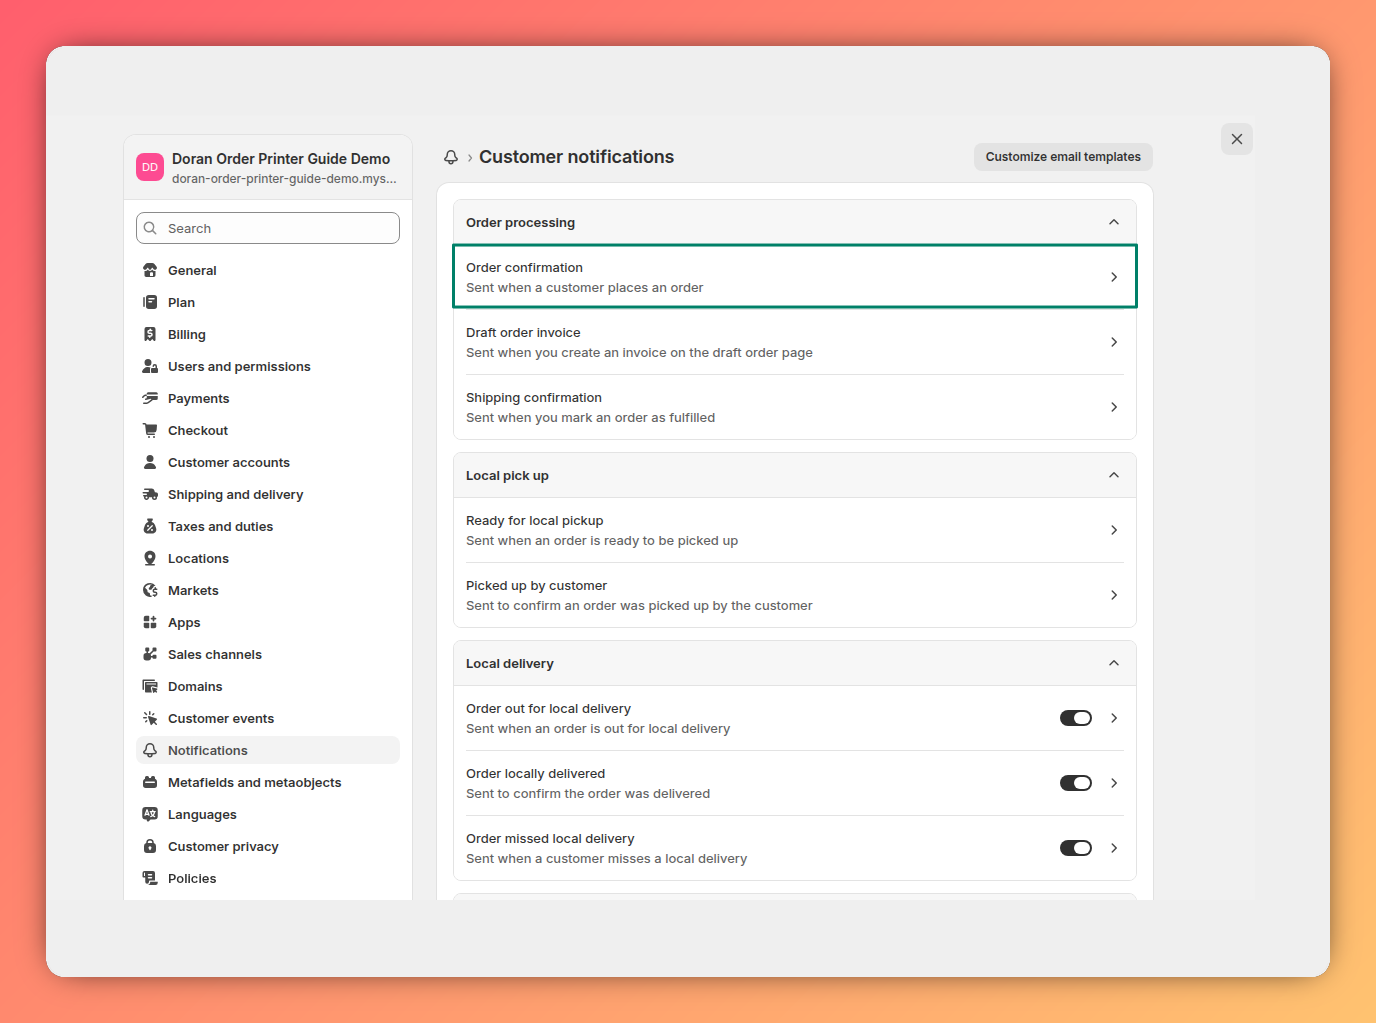Click the Markets globe icon
Image resolution: width=1376 pixels, height=1023 pixels.
pyautogui.click(x=150, y=590)
